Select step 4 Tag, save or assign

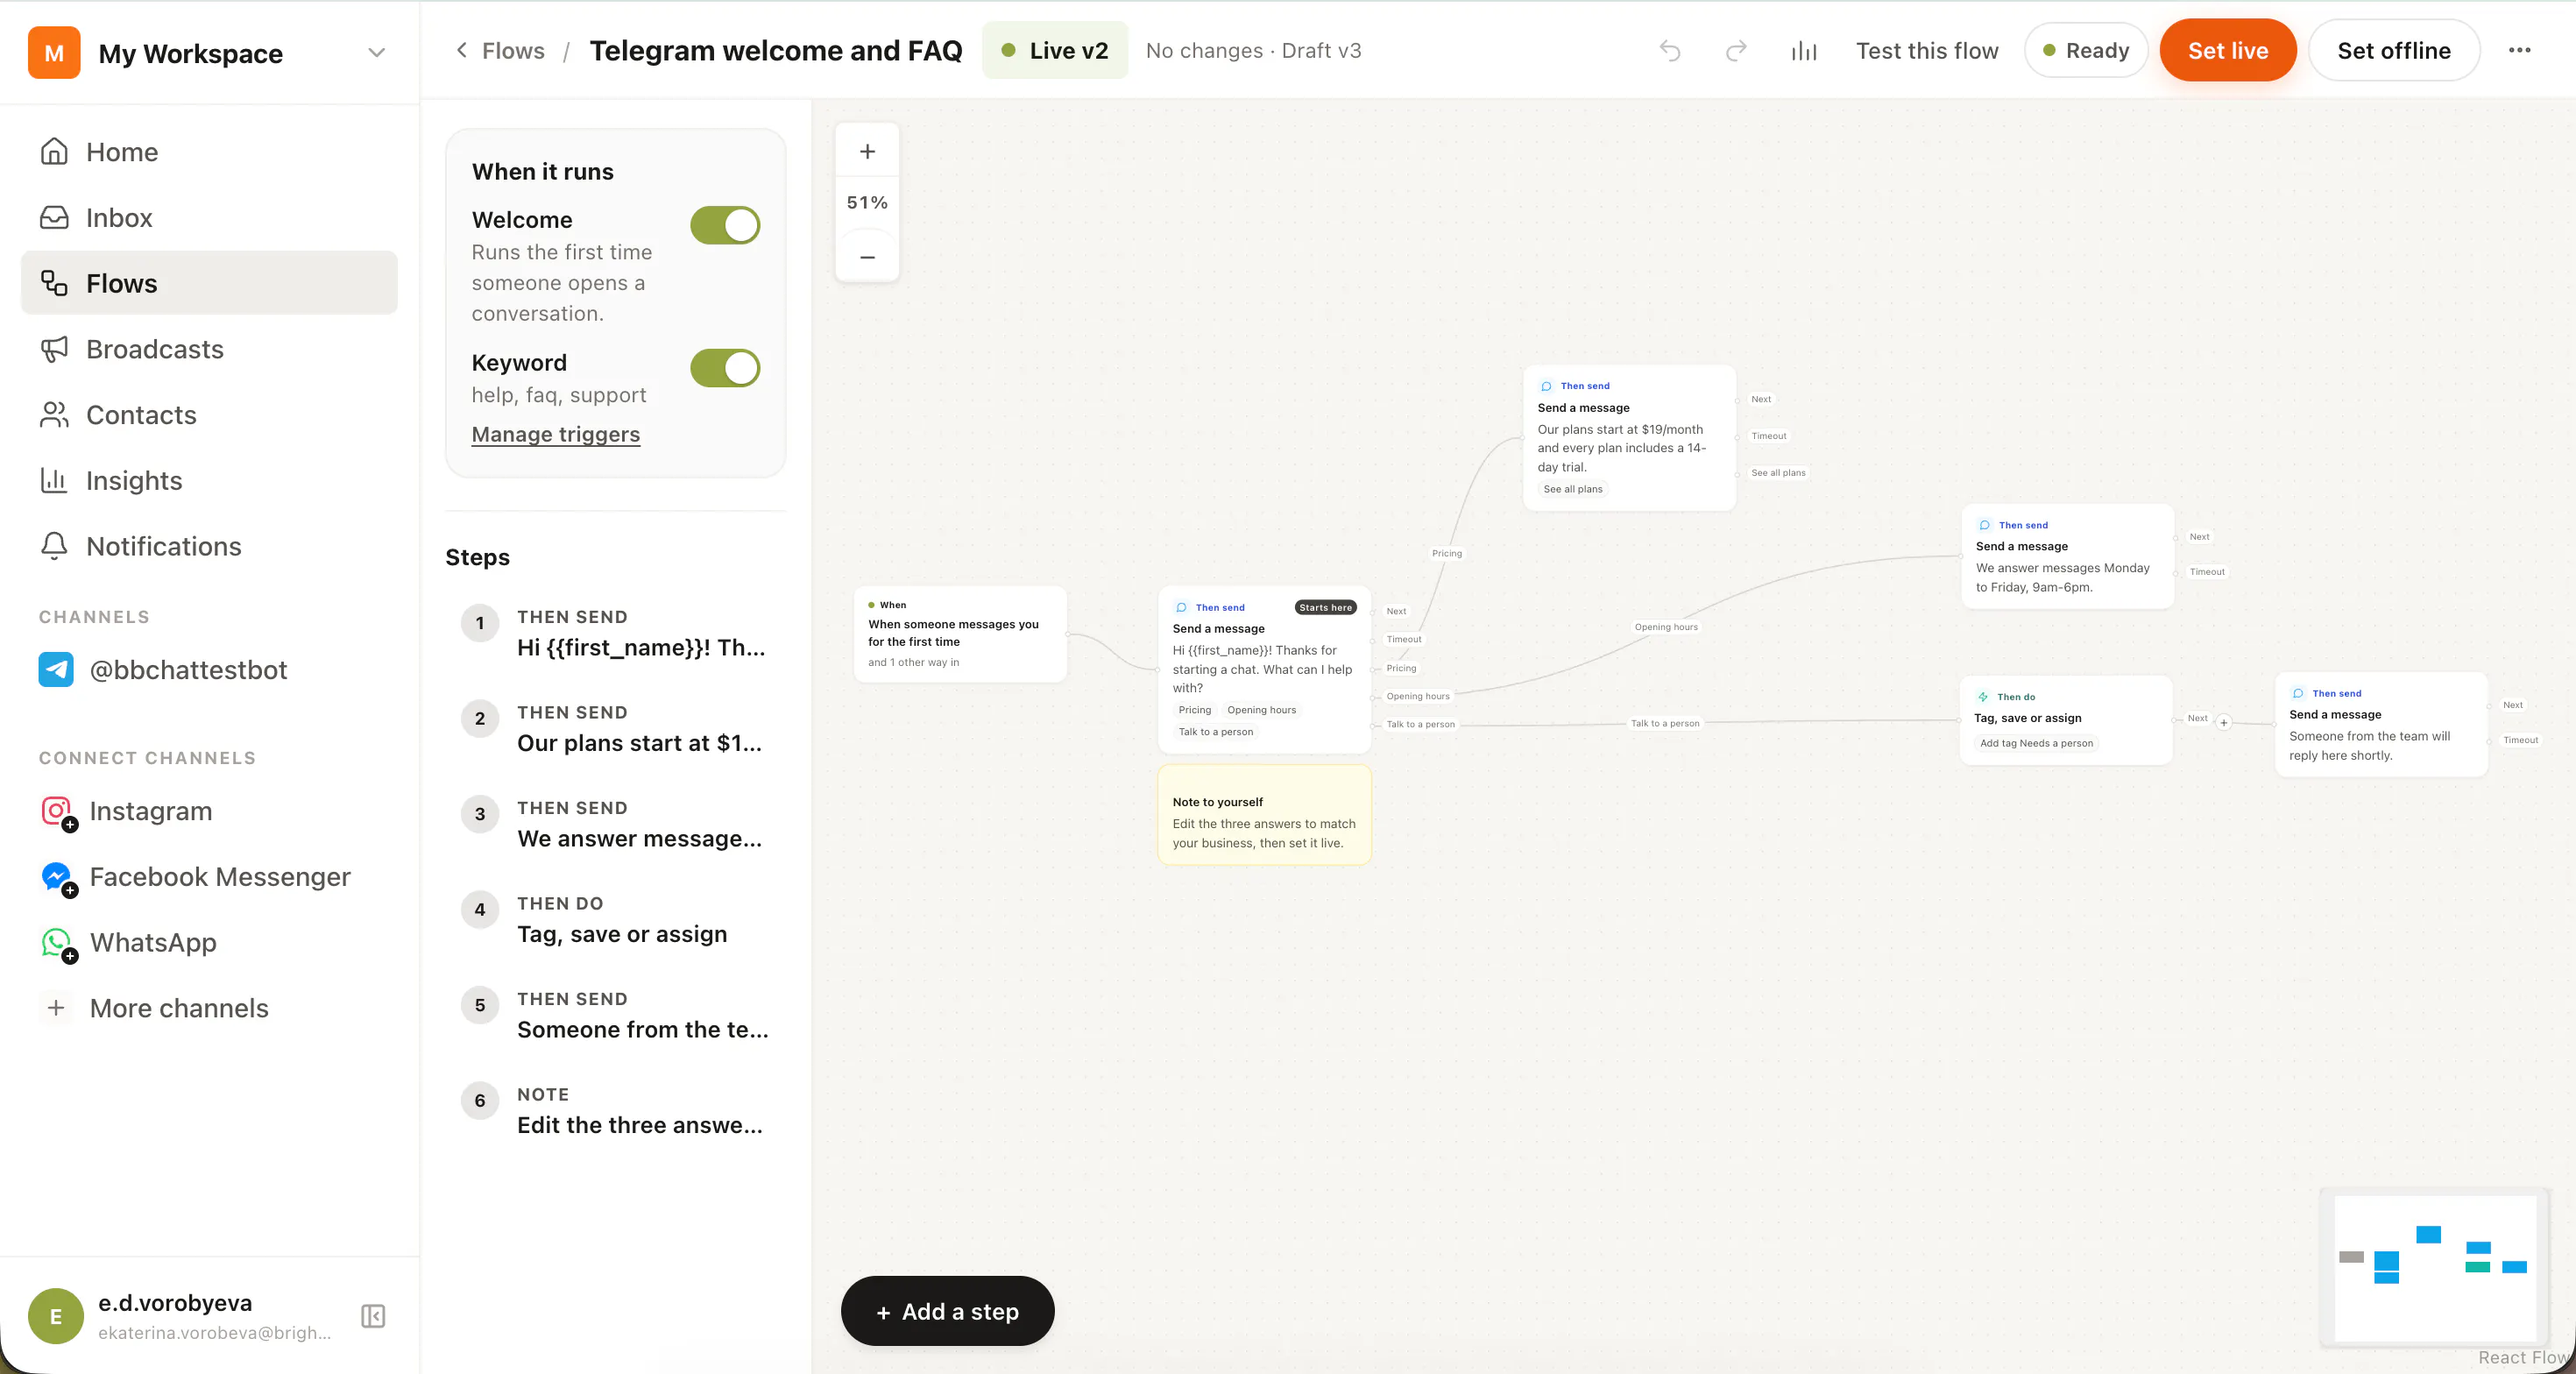click(616, 919)
